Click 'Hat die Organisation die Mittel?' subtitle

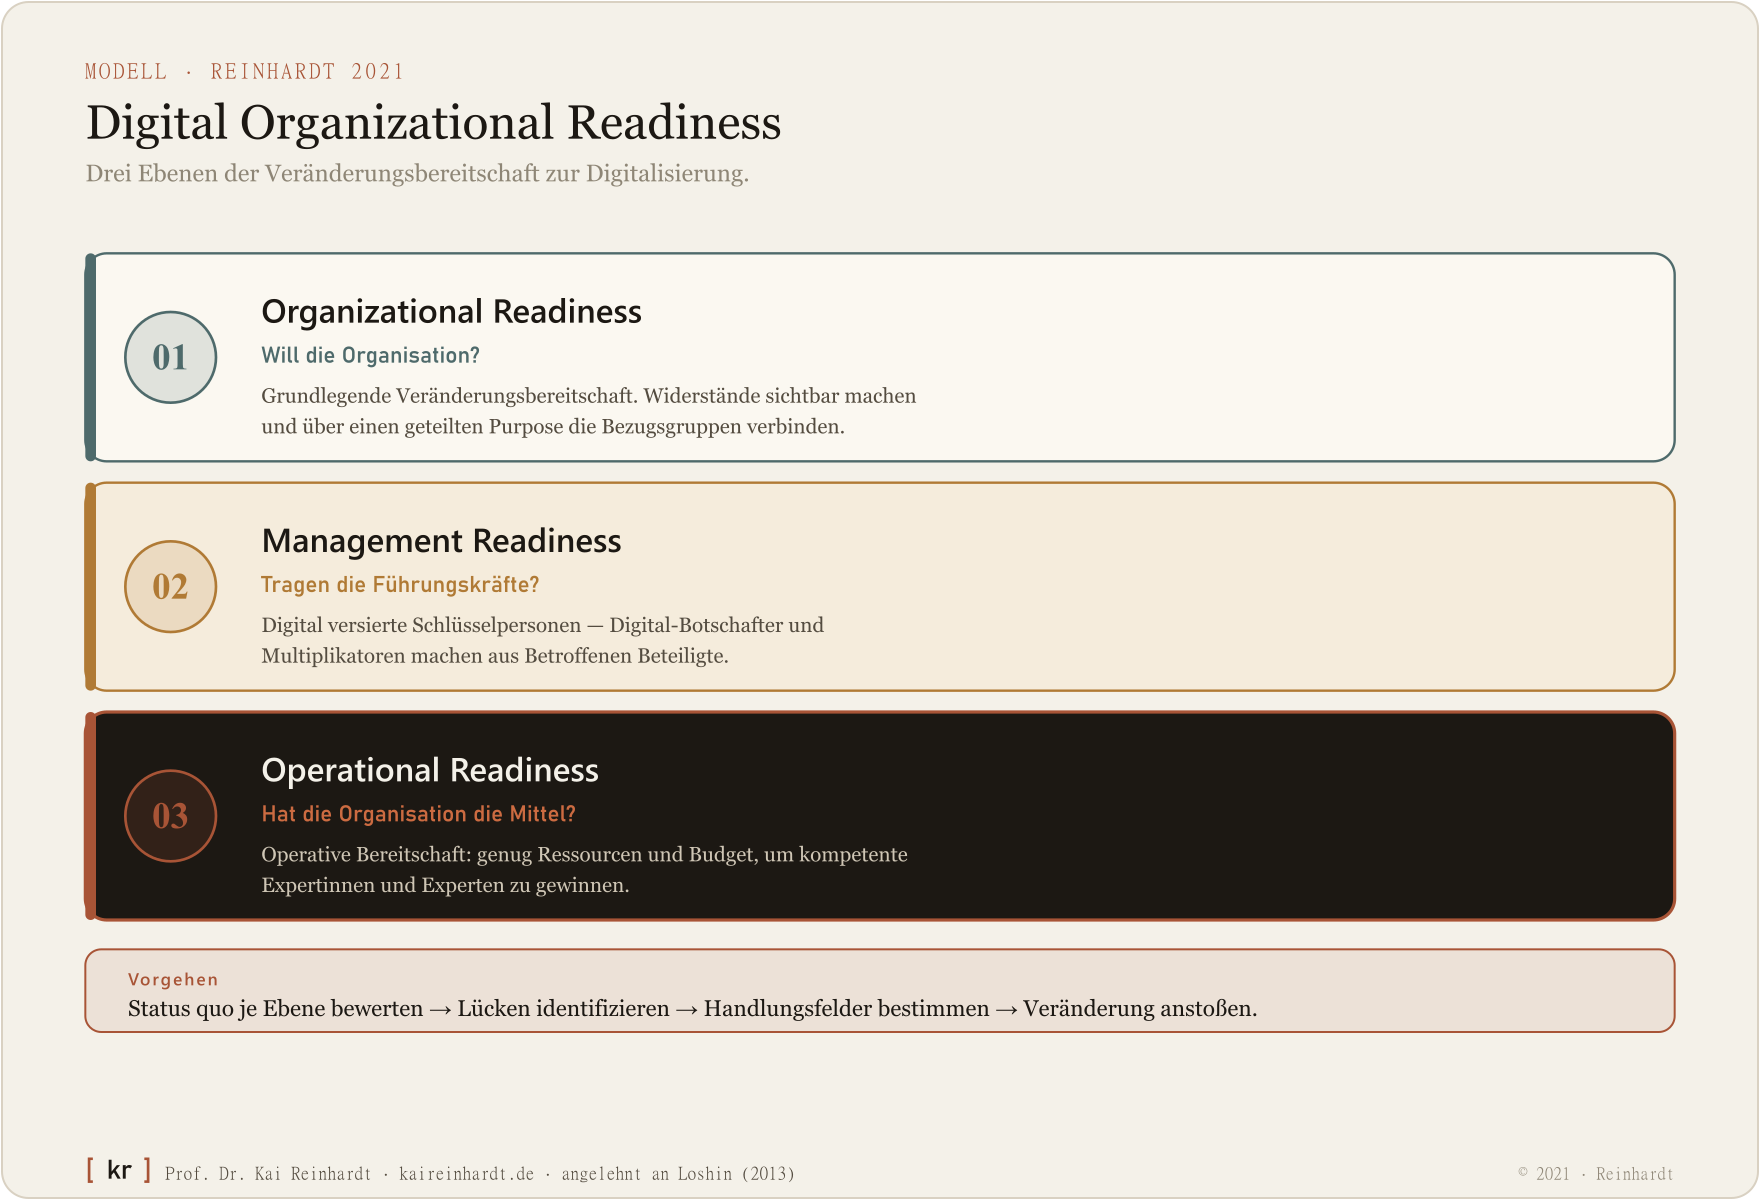pyautogui.click(x=418, y=814)
